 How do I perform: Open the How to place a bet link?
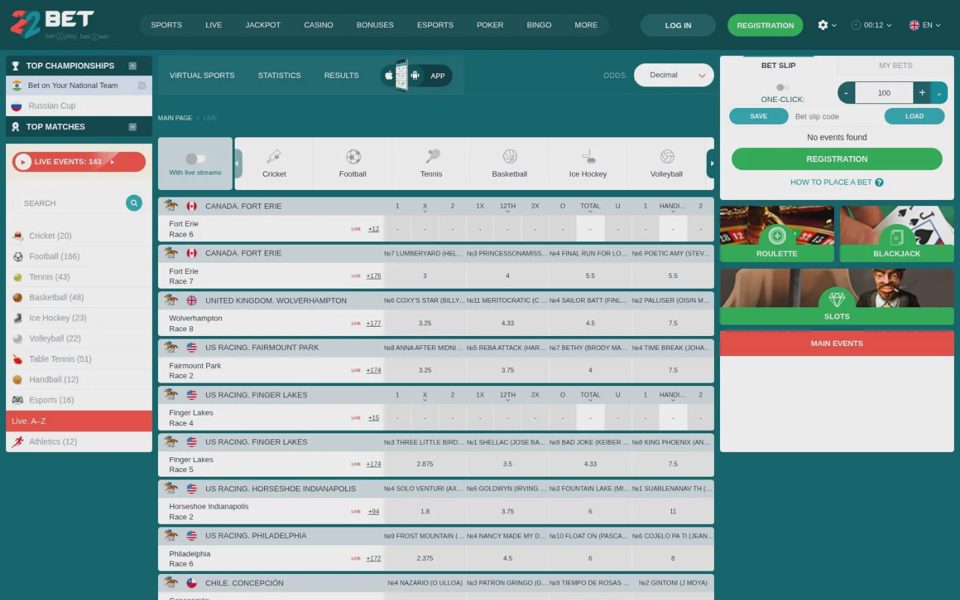point(836,182)
